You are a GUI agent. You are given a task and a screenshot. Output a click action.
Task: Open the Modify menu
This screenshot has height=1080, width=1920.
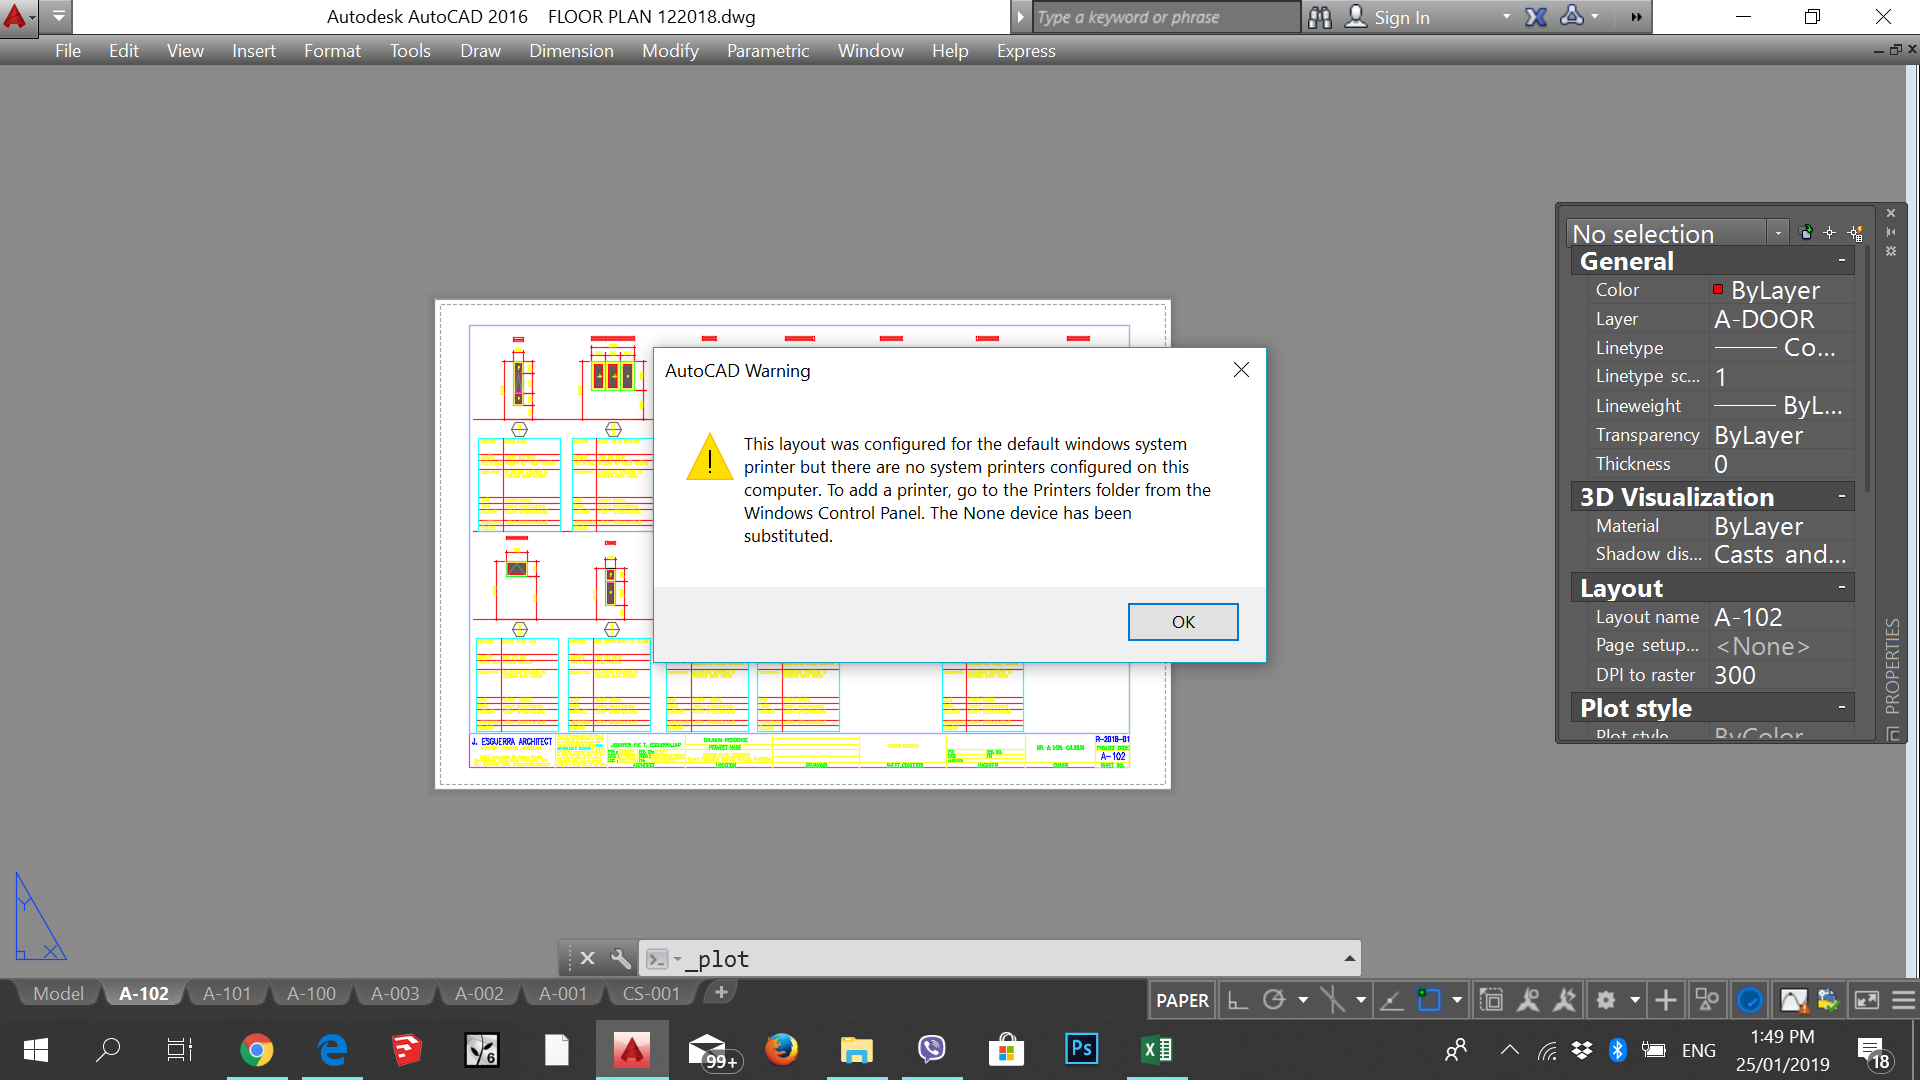[x=669, y=51]
